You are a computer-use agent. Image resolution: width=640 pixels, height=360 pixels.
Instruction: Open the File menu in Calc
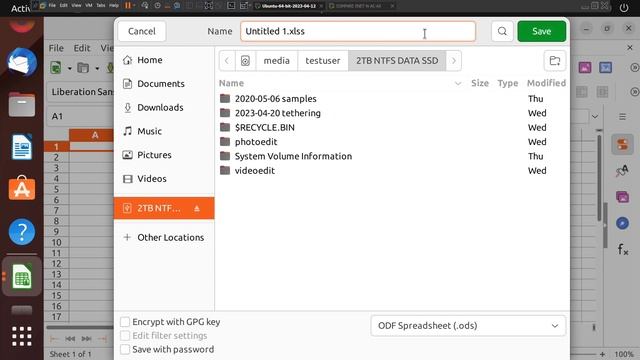click(56, 48)
